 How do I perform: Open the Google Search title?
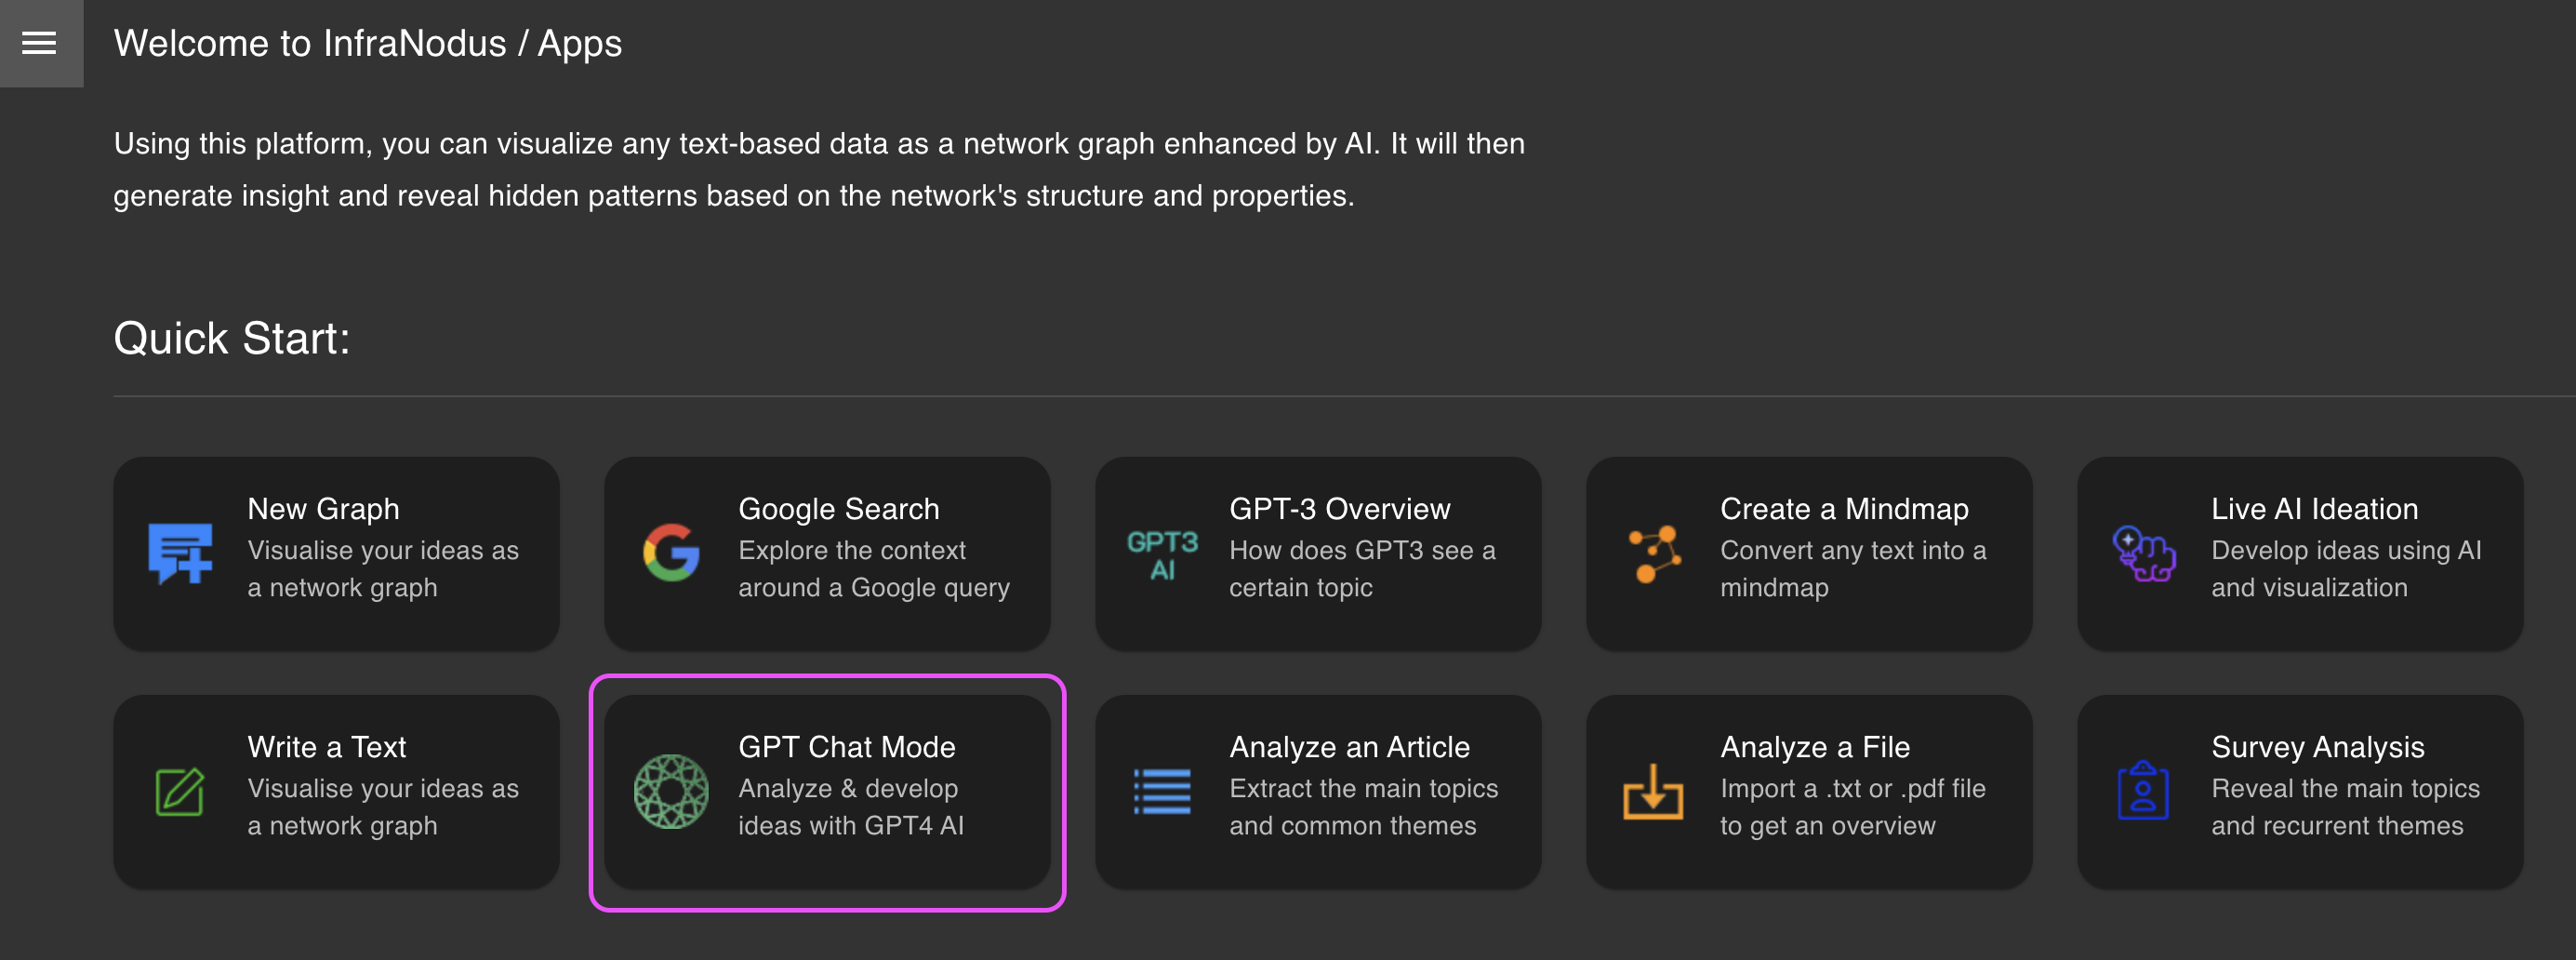(839, 509)
